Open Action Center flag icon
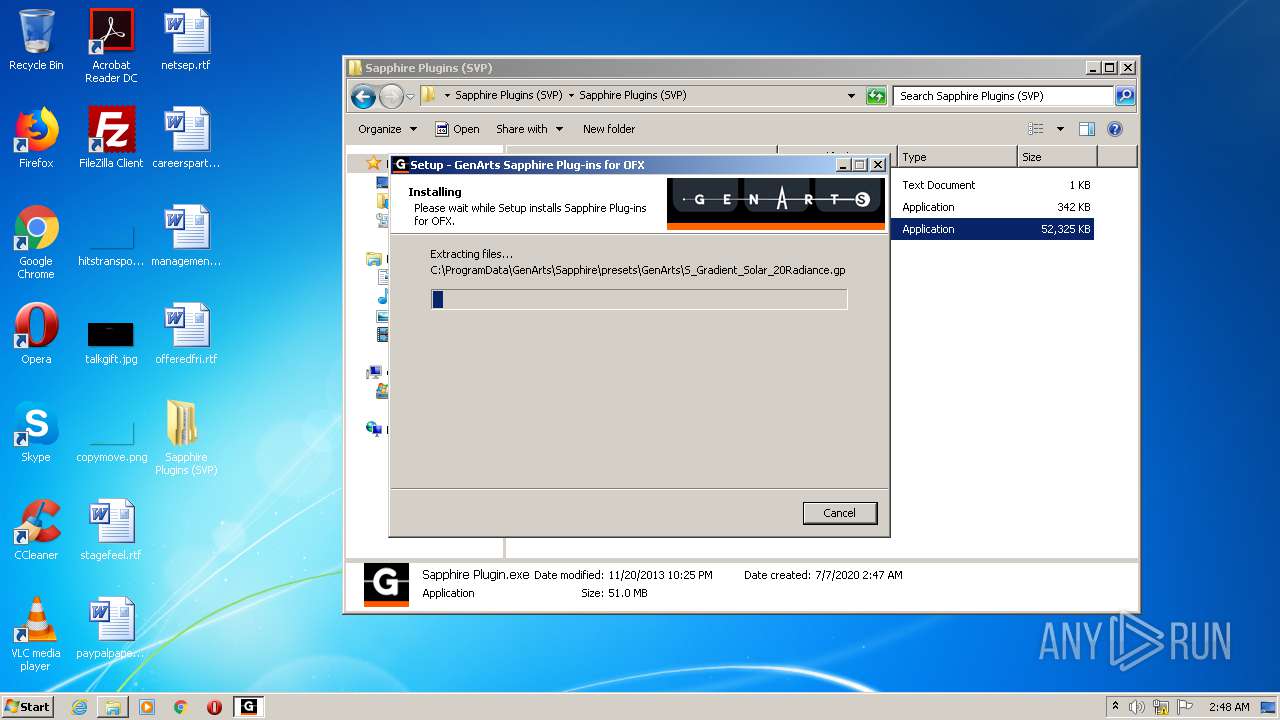1280x720 pixels. [1185, 707]
